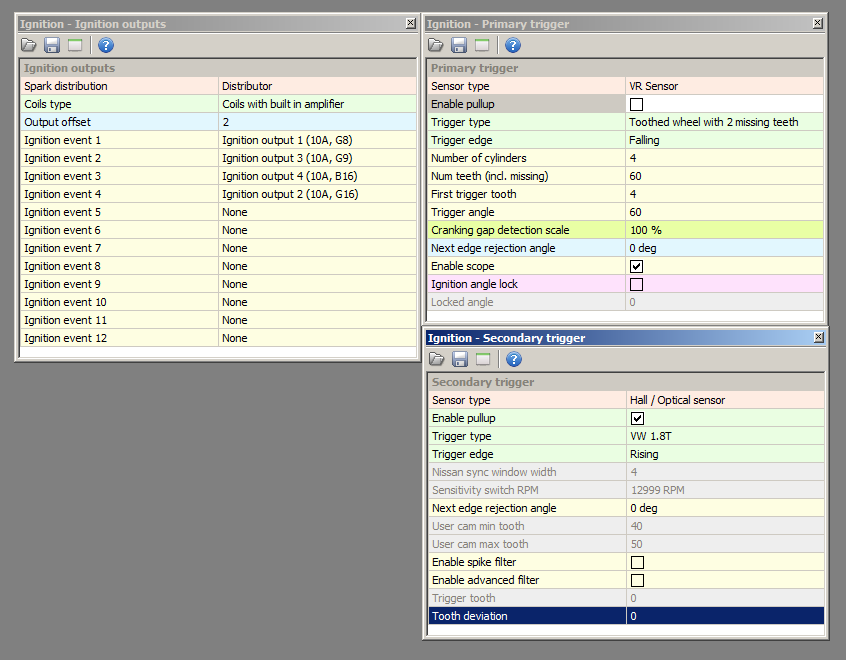Enable pullup checkbox in Primary trigger
846x660 pixels.
636,104
